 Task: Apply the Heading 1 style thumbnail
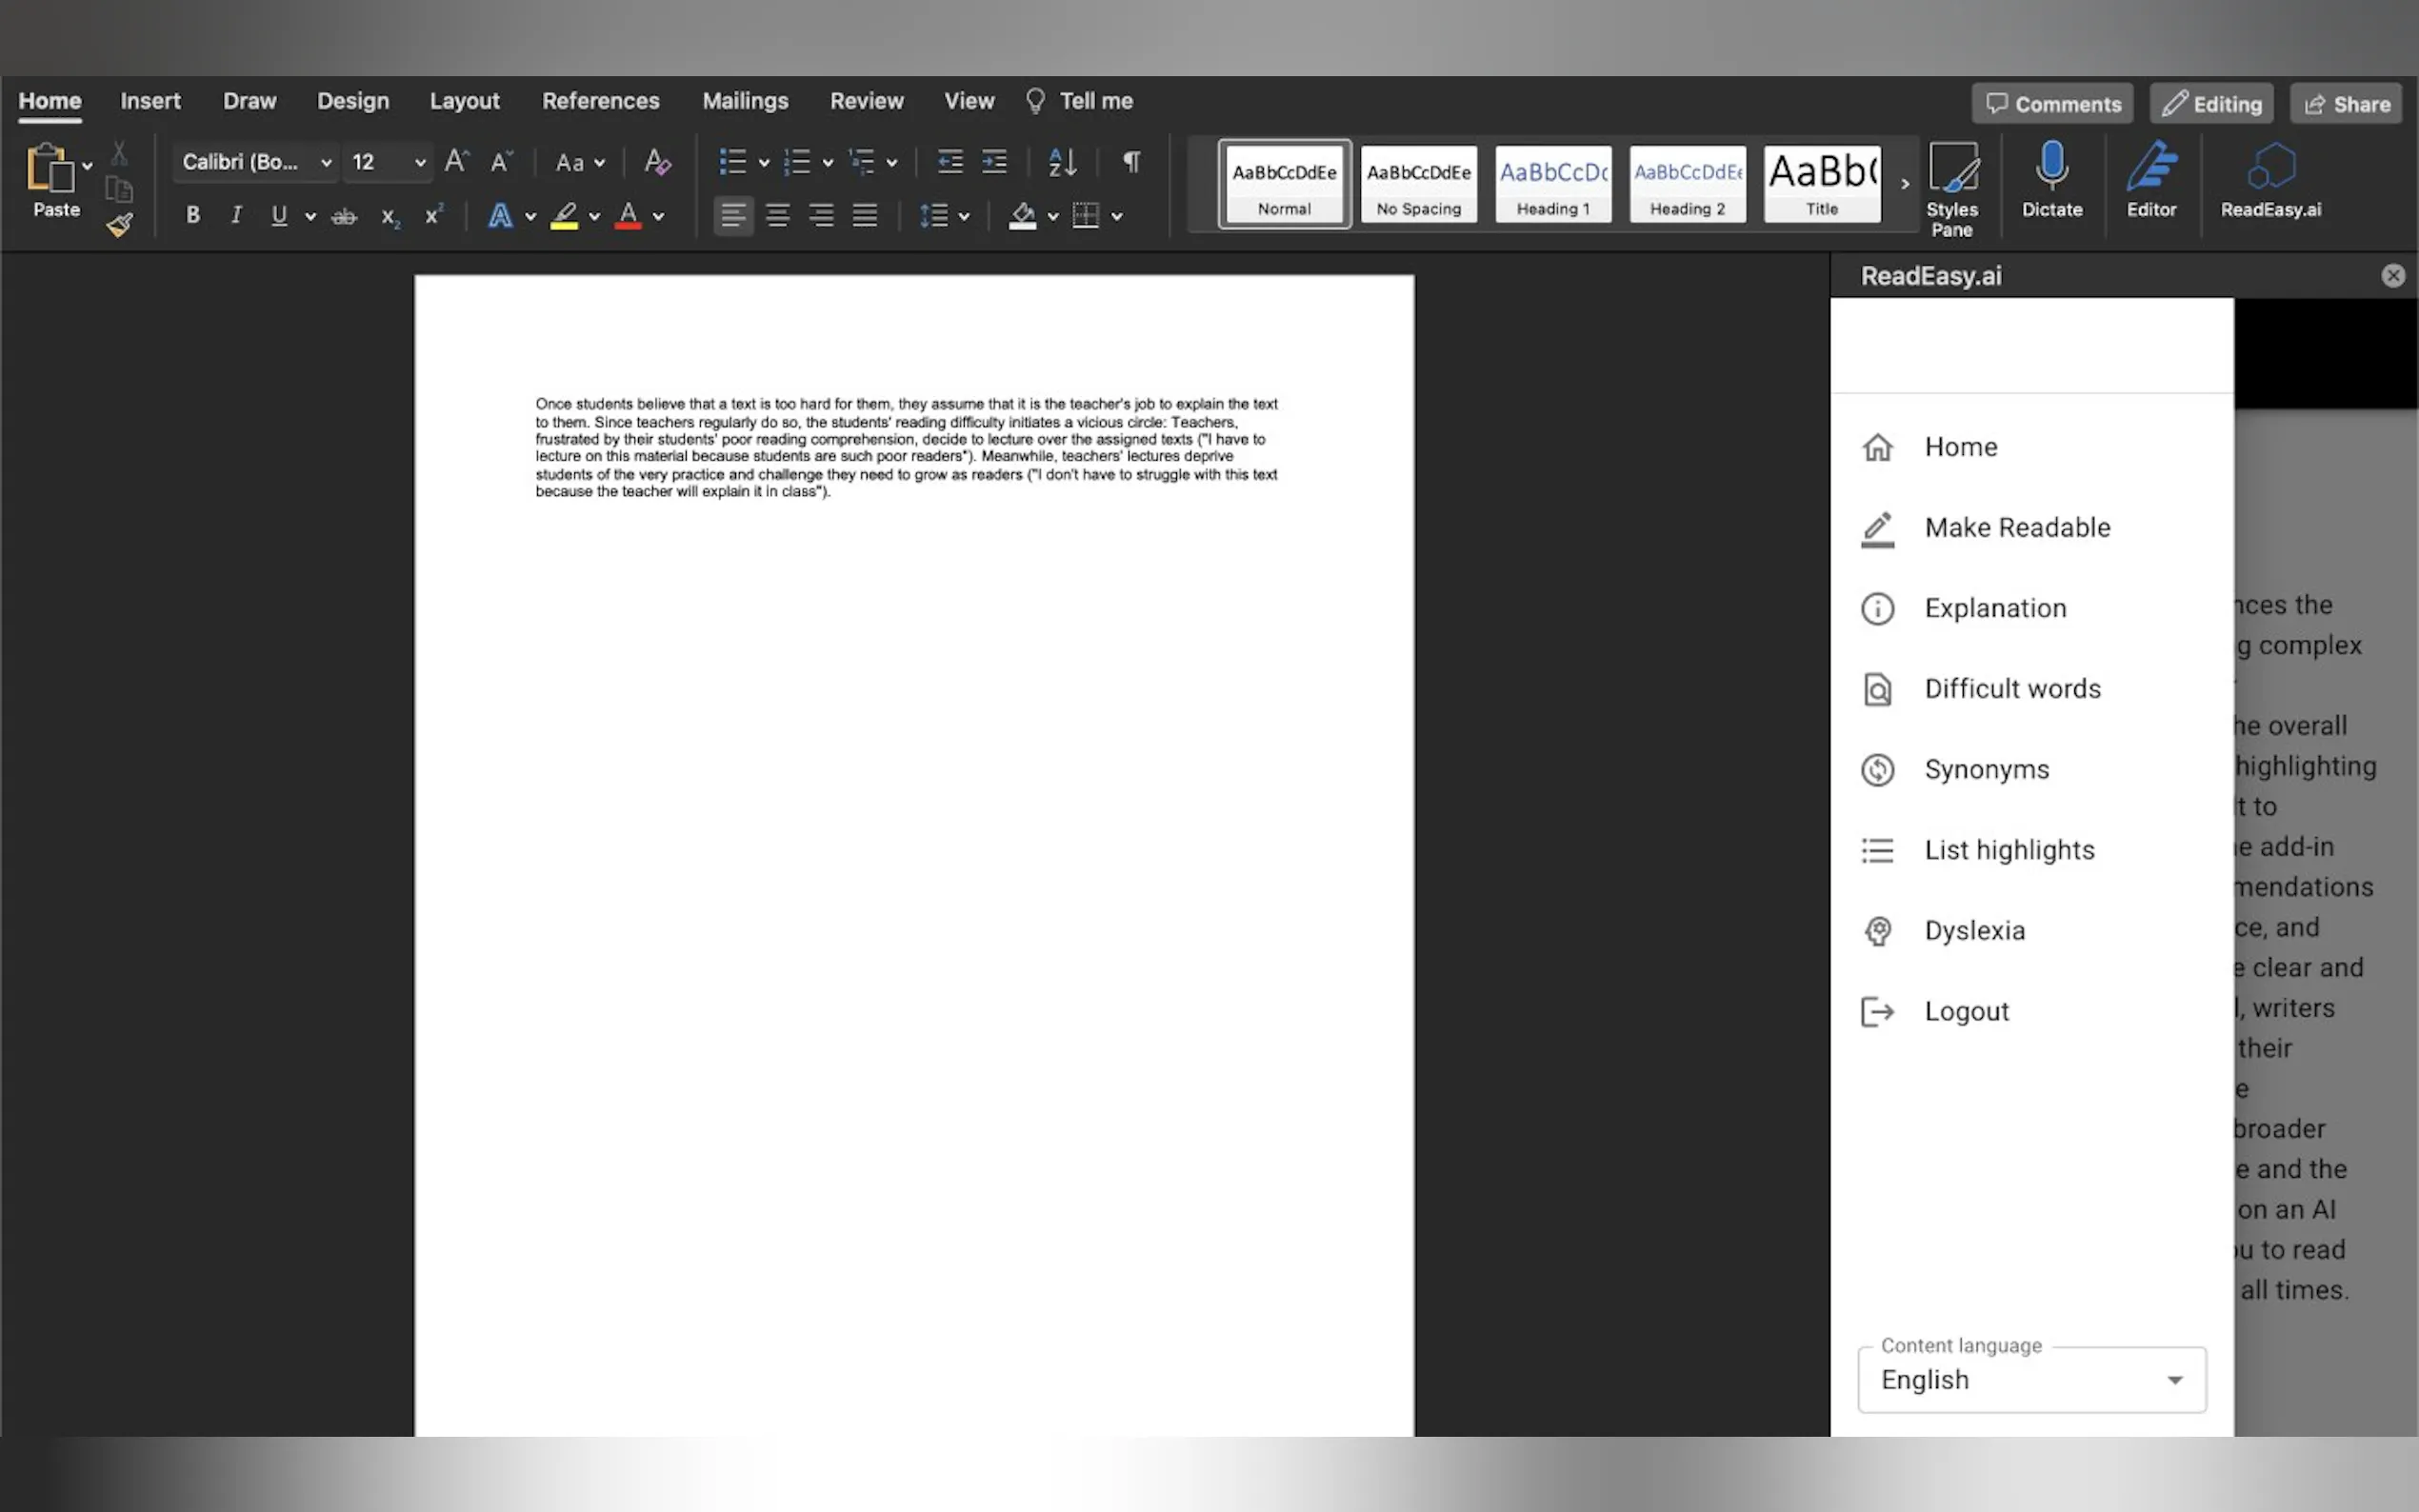[1552, 184]
